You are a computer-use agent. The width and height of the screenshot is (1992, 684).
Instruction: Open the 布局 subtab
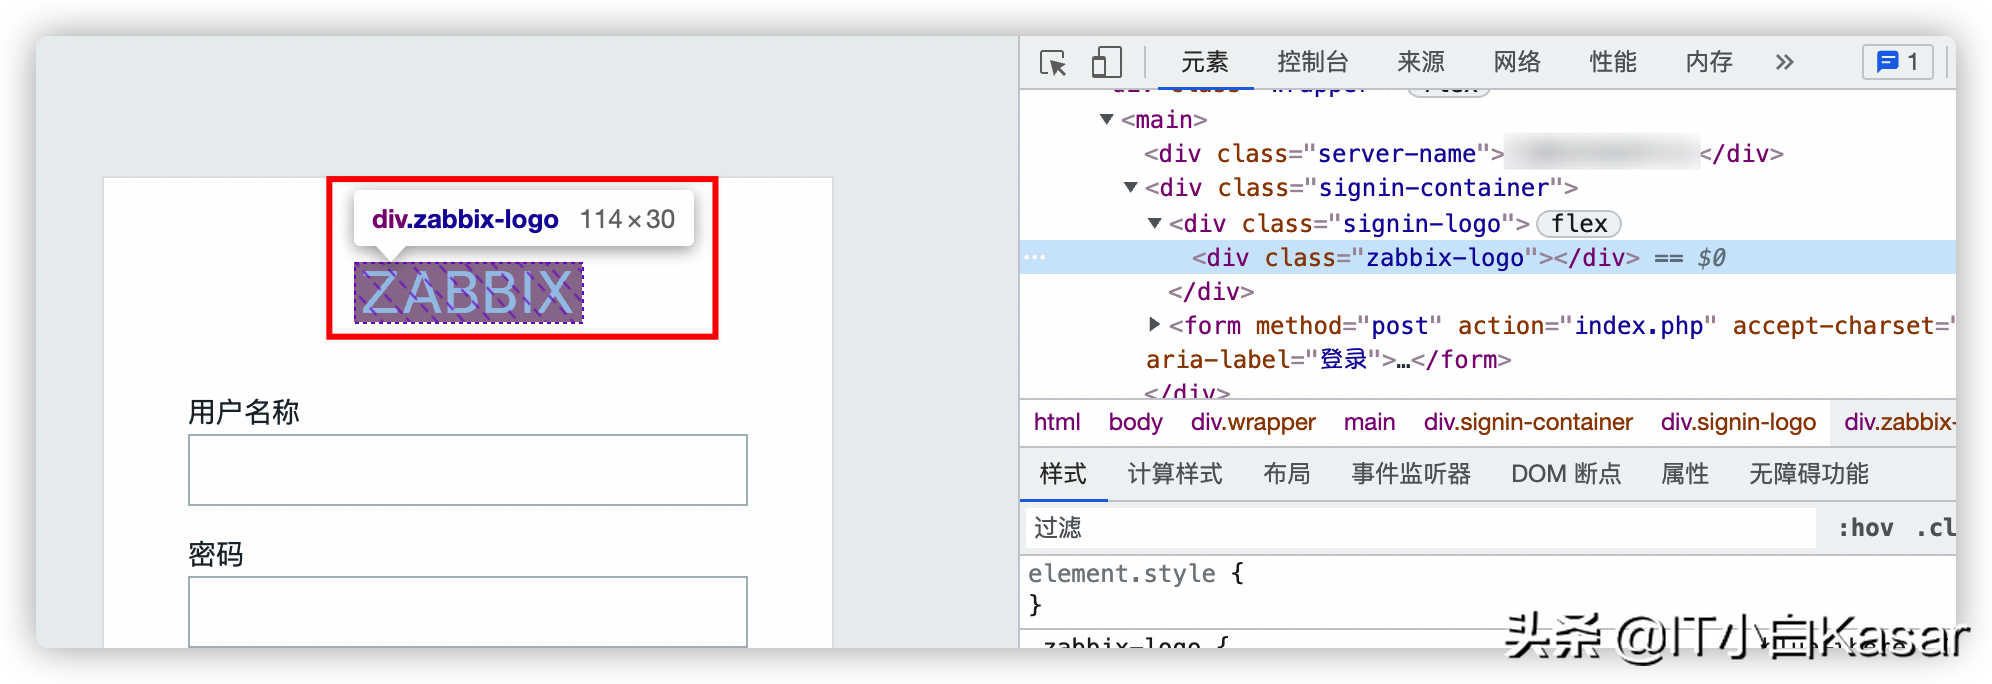click(x=1287, y=474)
